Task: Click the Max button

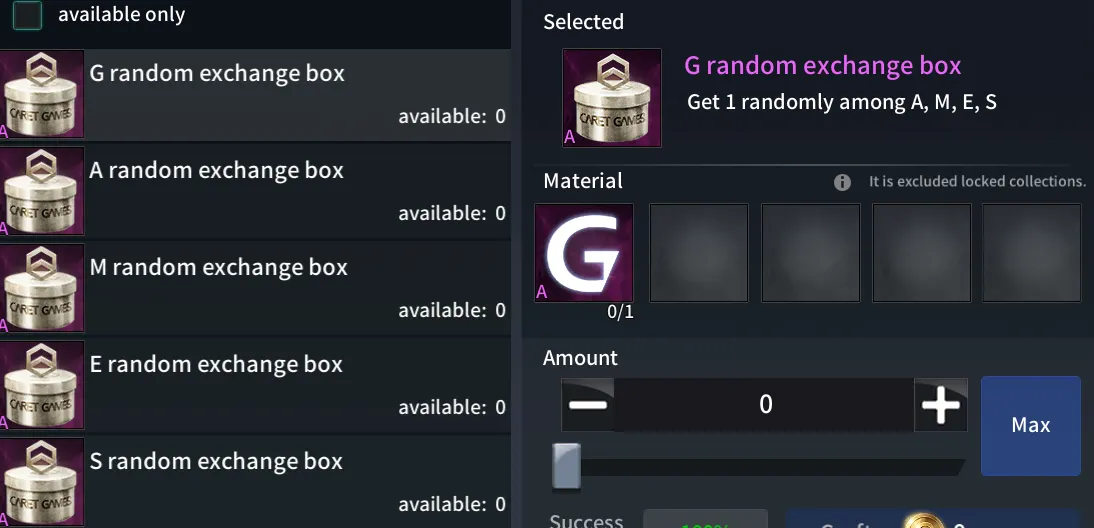Action: pyautogui.click(x=1031, y=425)
